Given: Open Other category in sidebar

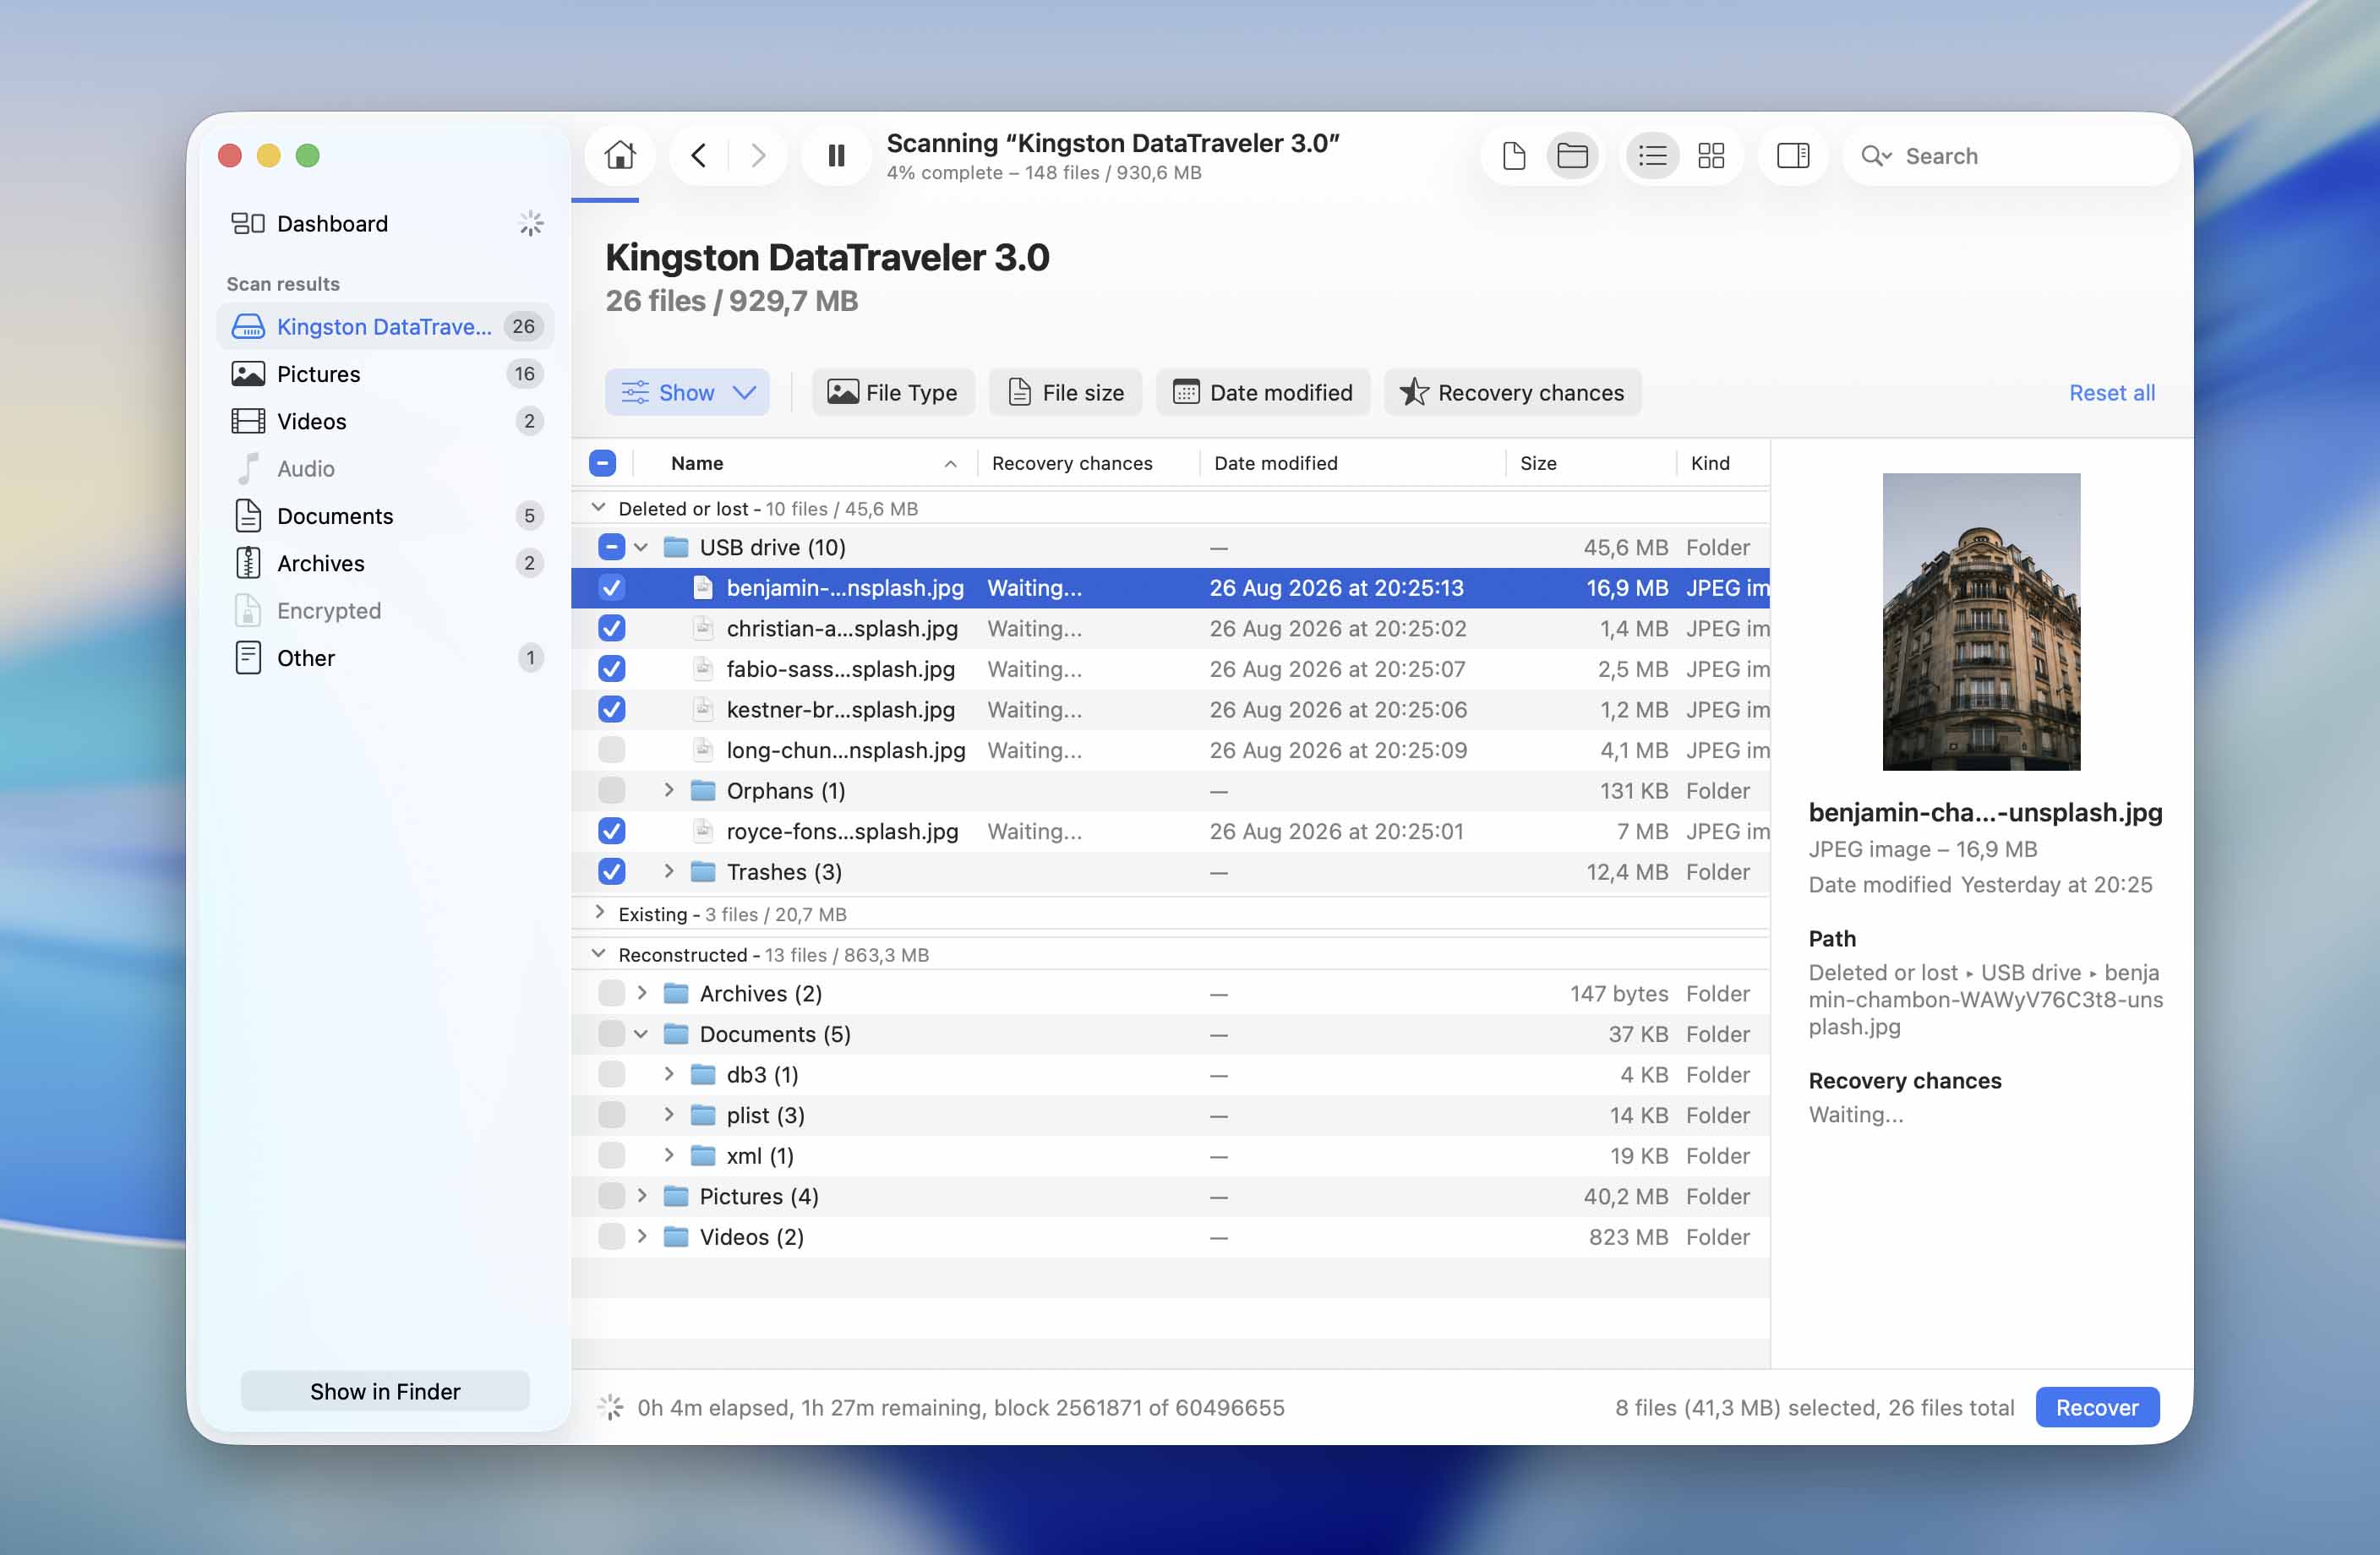Looking at the screenshot, I should coord(385,657).
